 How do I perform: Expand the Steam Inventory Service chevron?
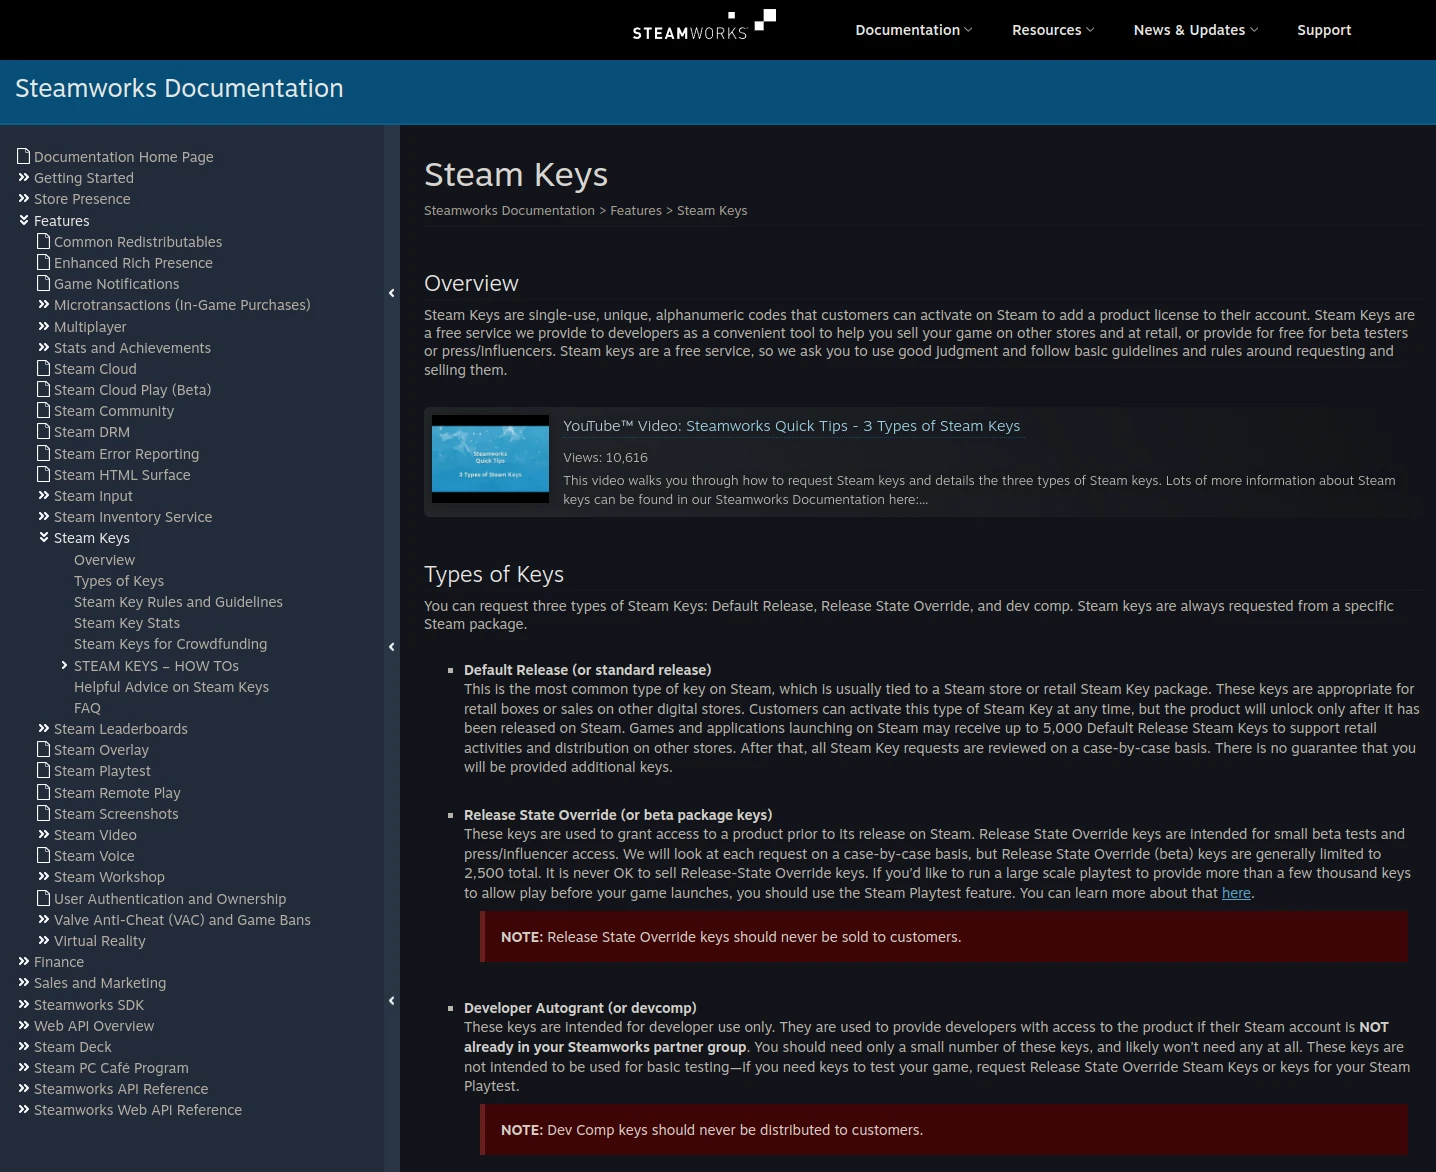pyautogui.click(x=44, y=516)
